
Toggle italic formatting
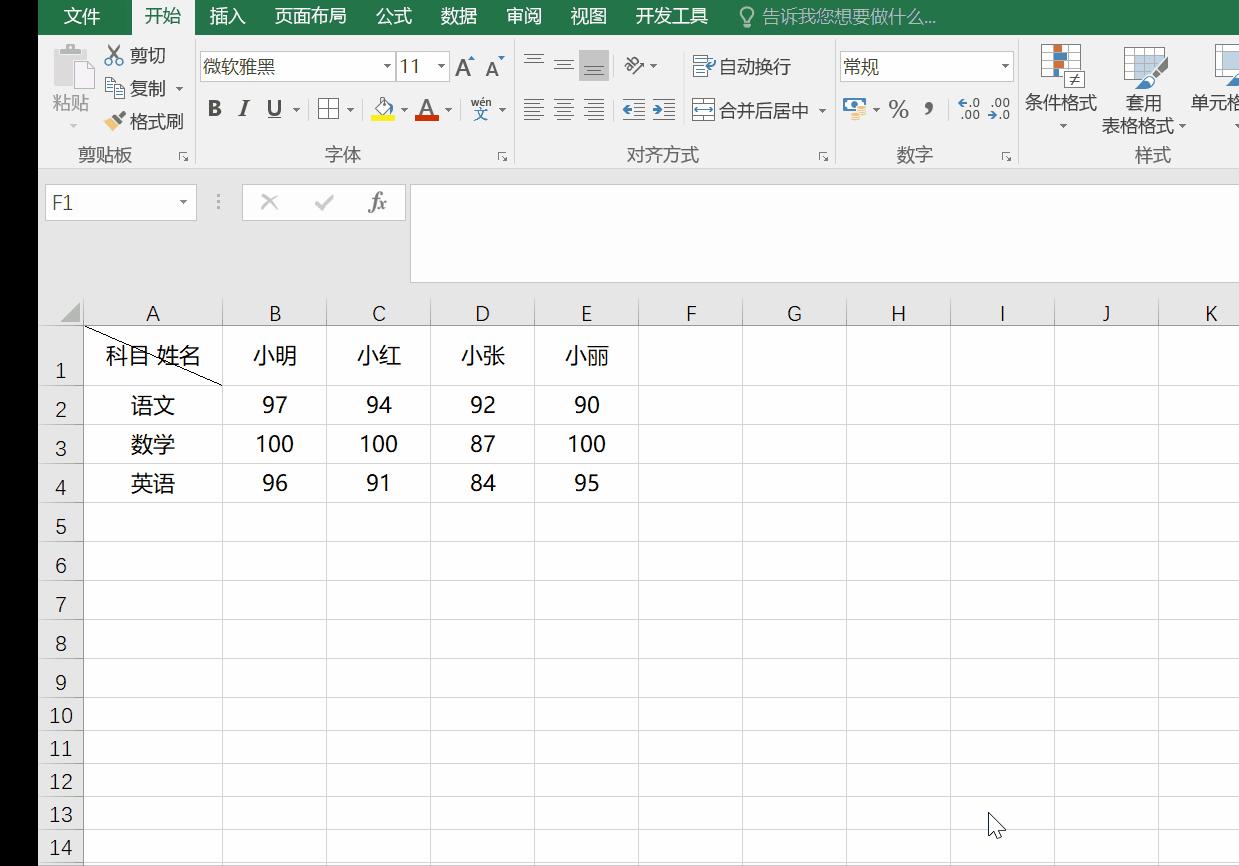243,109
